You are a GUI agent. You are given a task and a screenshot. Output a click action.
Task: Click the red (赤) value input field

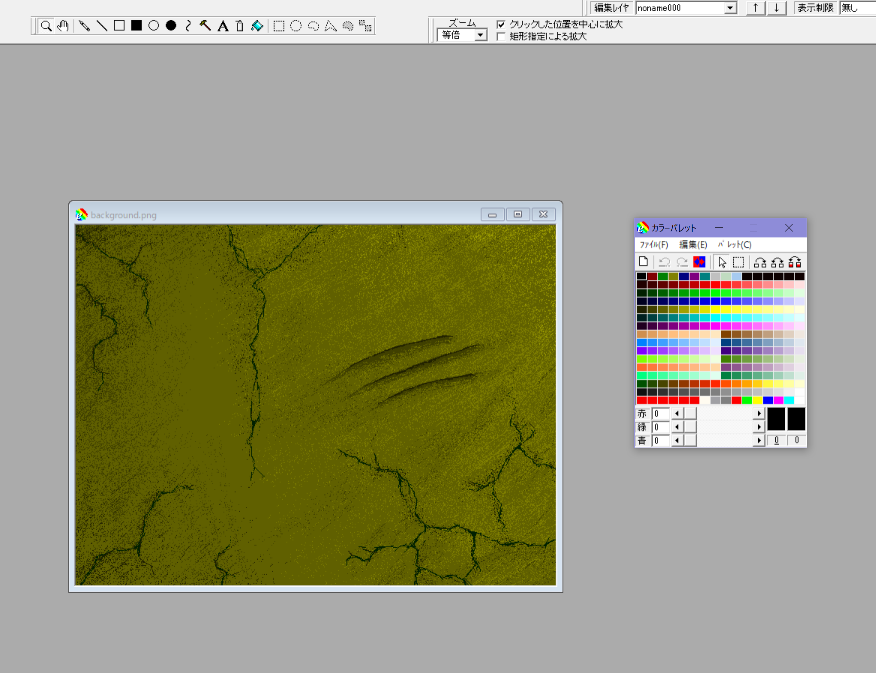click(660, 413)
